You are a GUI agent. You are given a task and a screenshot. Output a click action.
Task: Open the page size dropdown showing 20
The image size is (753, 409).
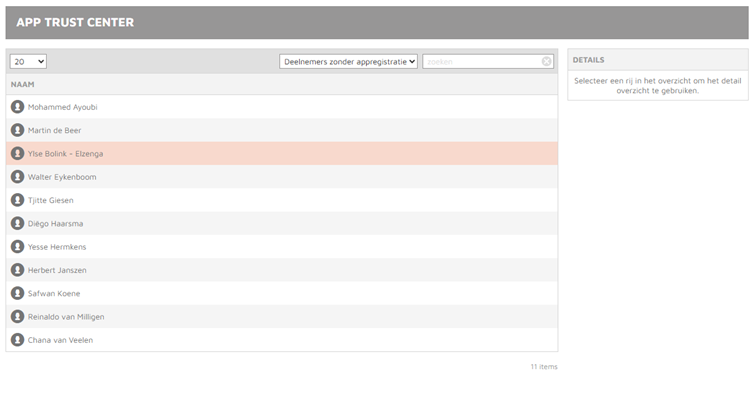pyautogui.click(x=28, y=61)
